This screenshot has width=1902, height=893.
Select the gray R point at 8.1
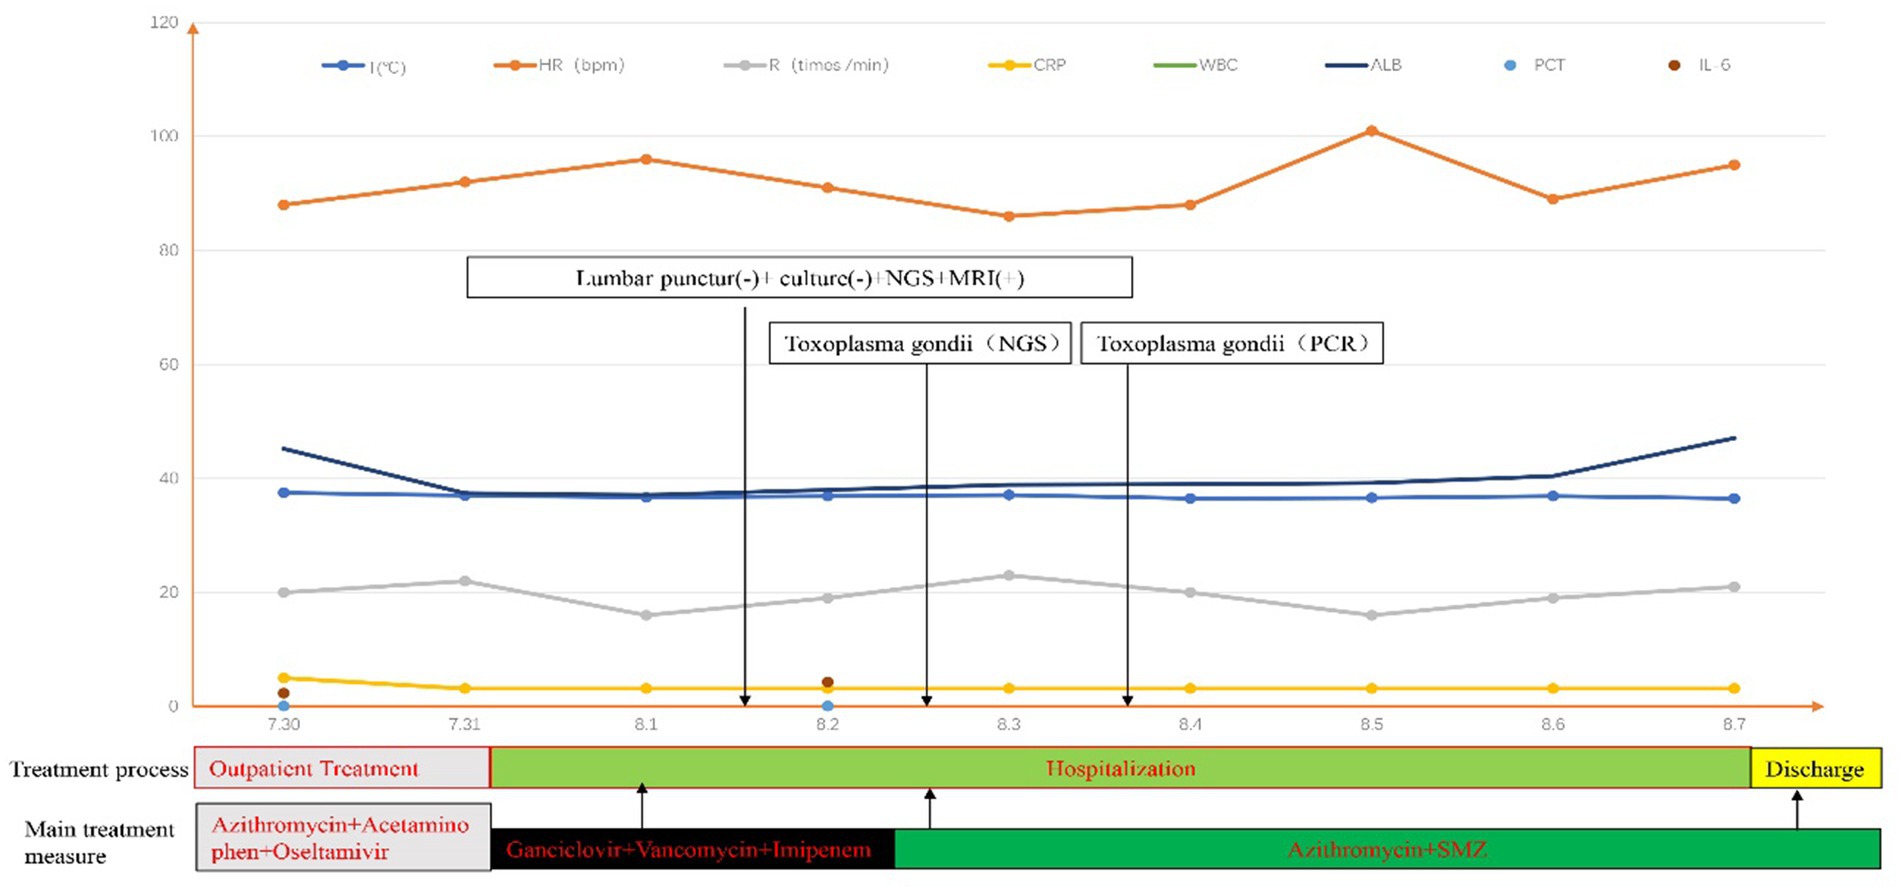(x=646, y=615)
